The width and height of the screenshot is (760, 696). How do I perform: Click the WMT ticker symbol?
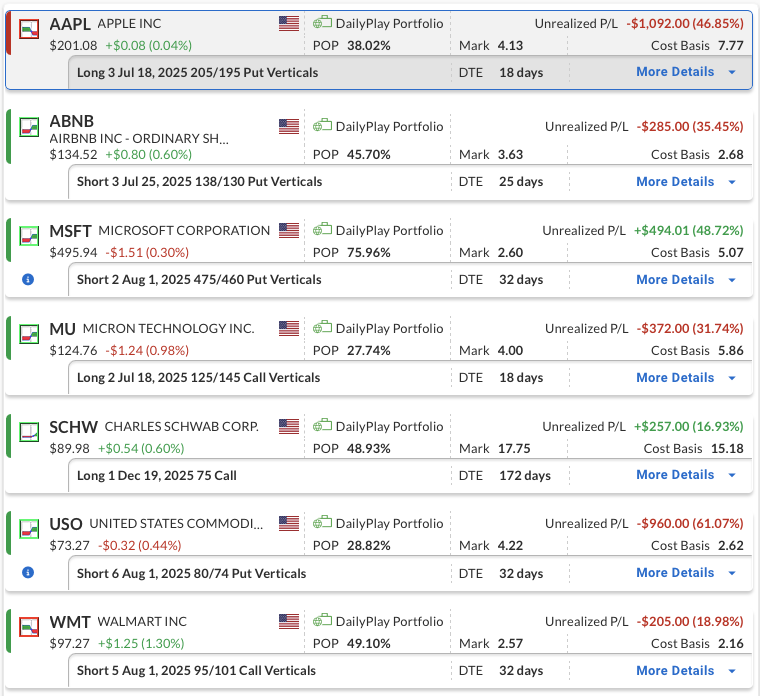70,622
